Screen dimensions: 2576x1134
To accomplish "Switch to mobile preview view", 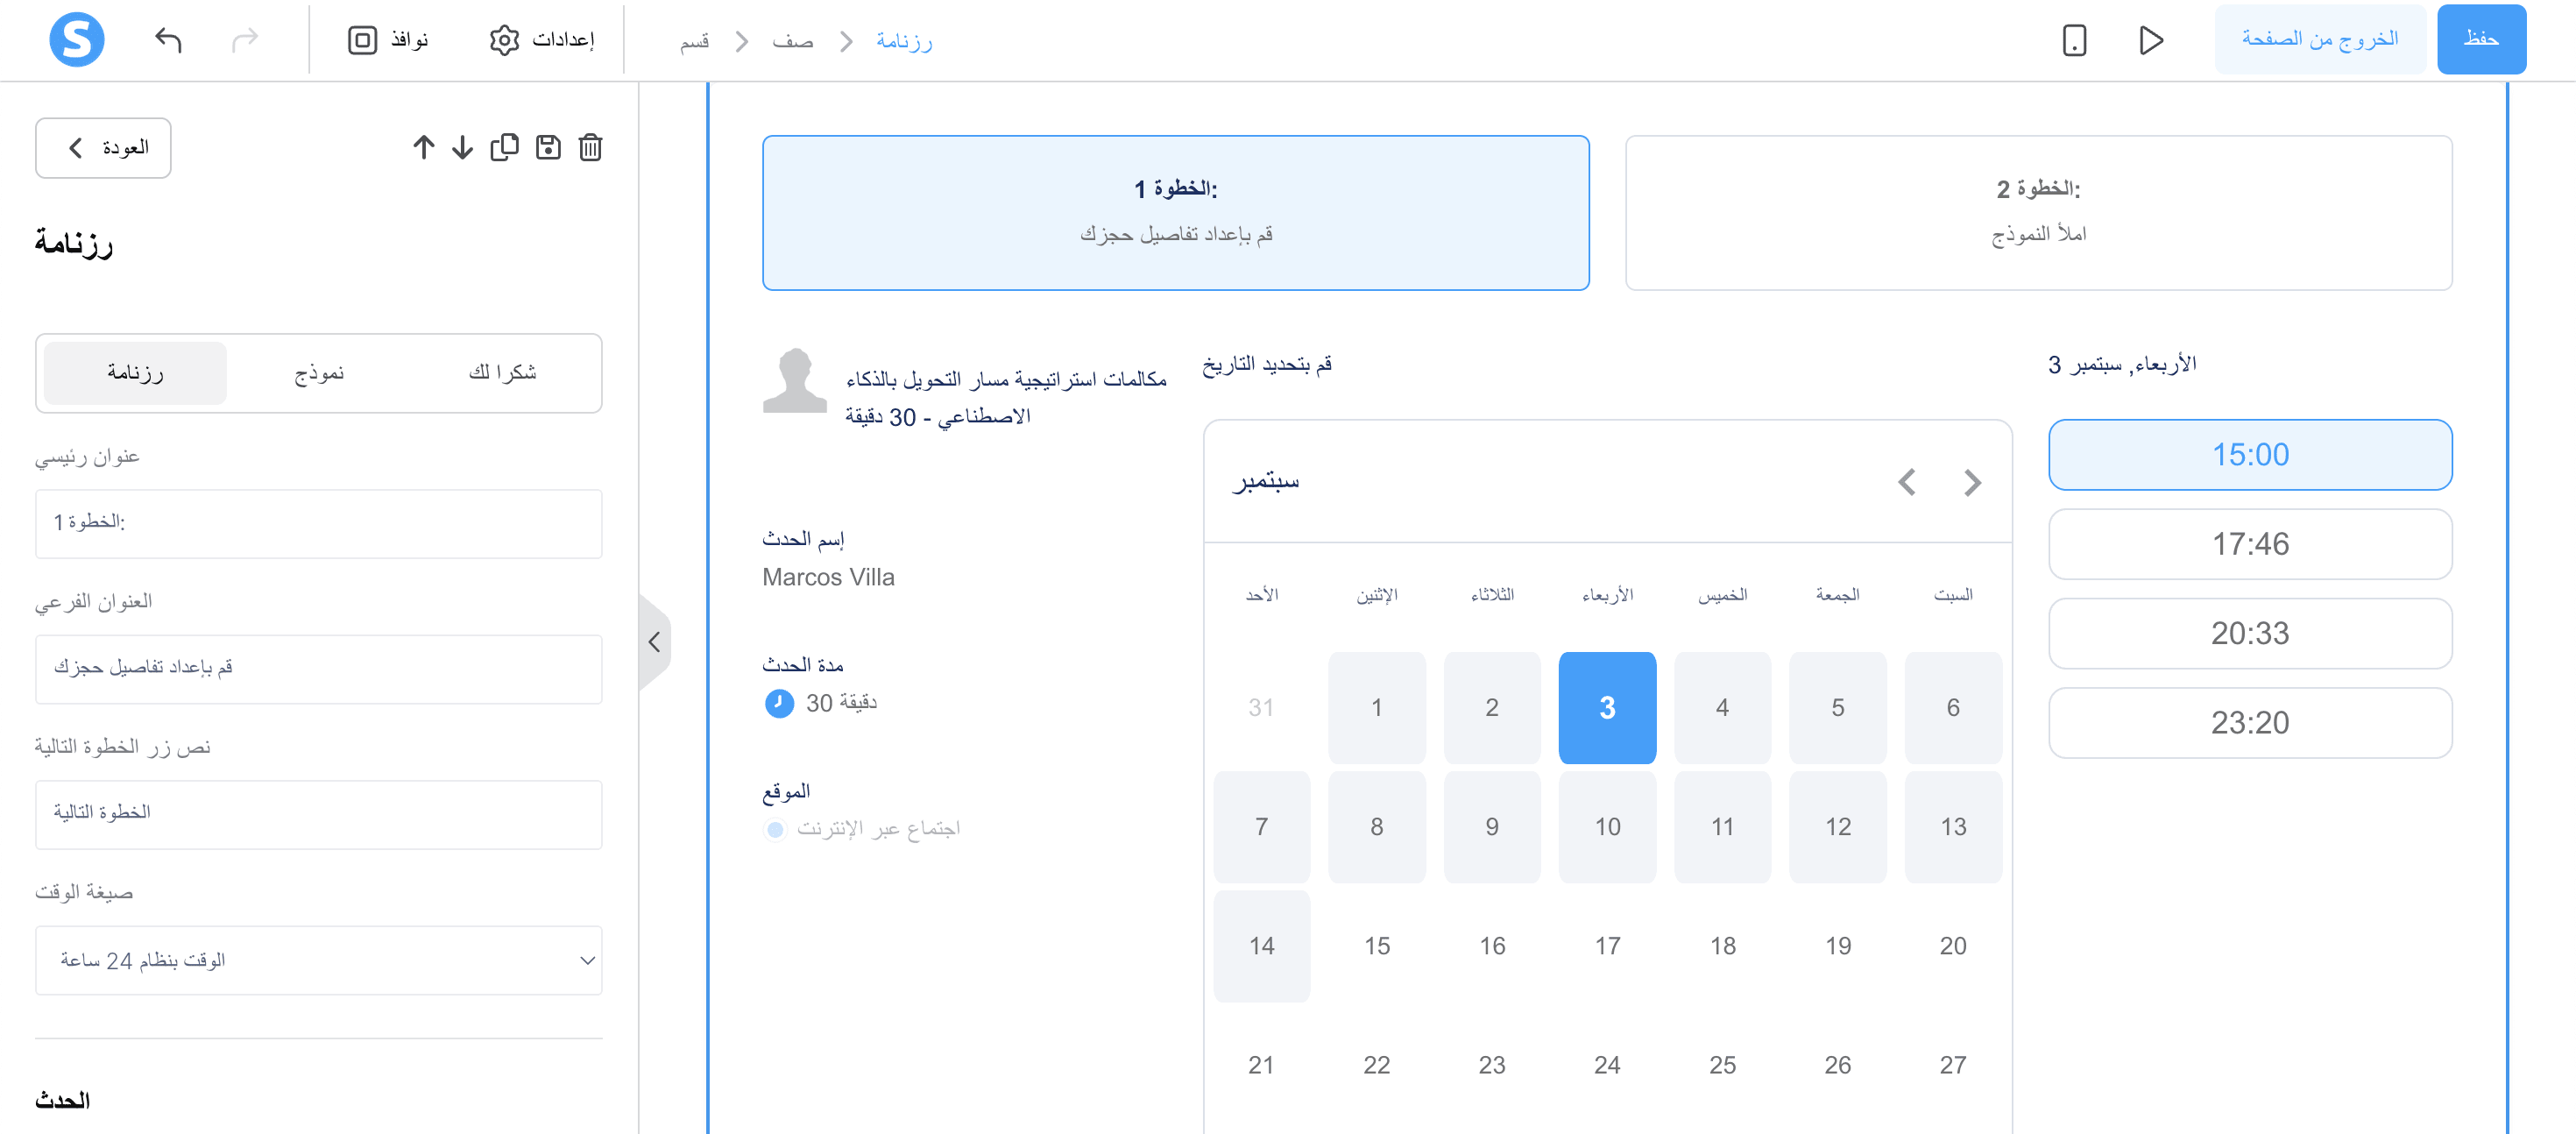I will pos(2074,41).
